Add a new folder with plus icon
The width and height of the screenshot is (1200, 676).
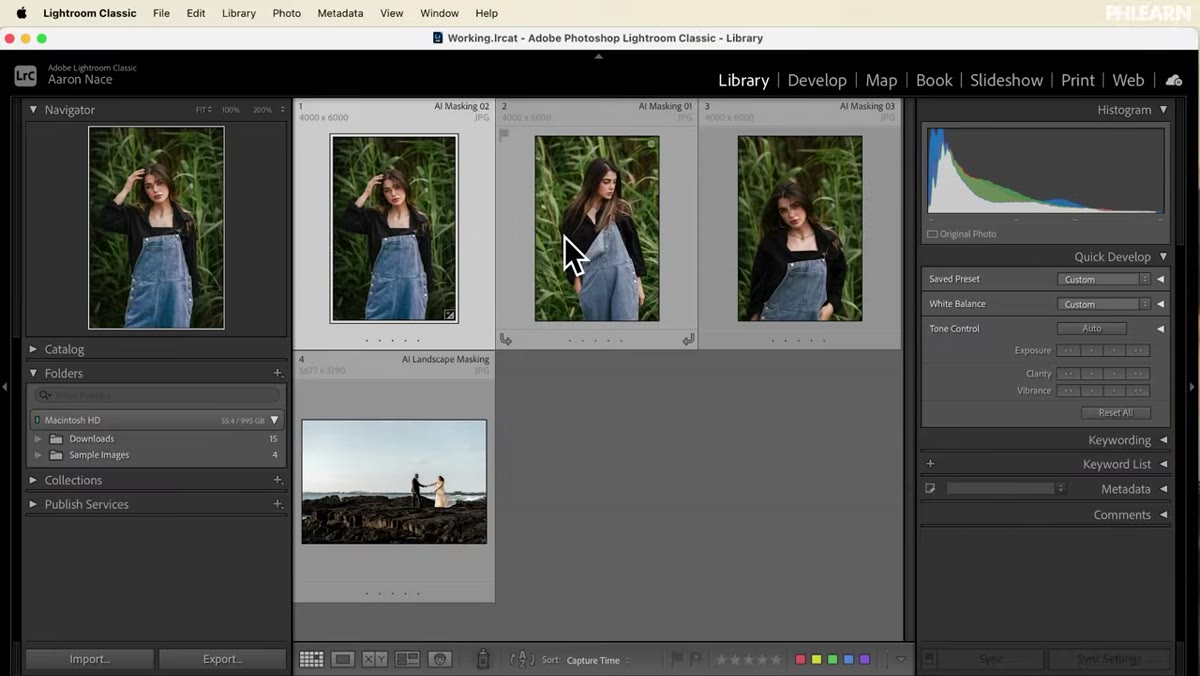[278, 373]
